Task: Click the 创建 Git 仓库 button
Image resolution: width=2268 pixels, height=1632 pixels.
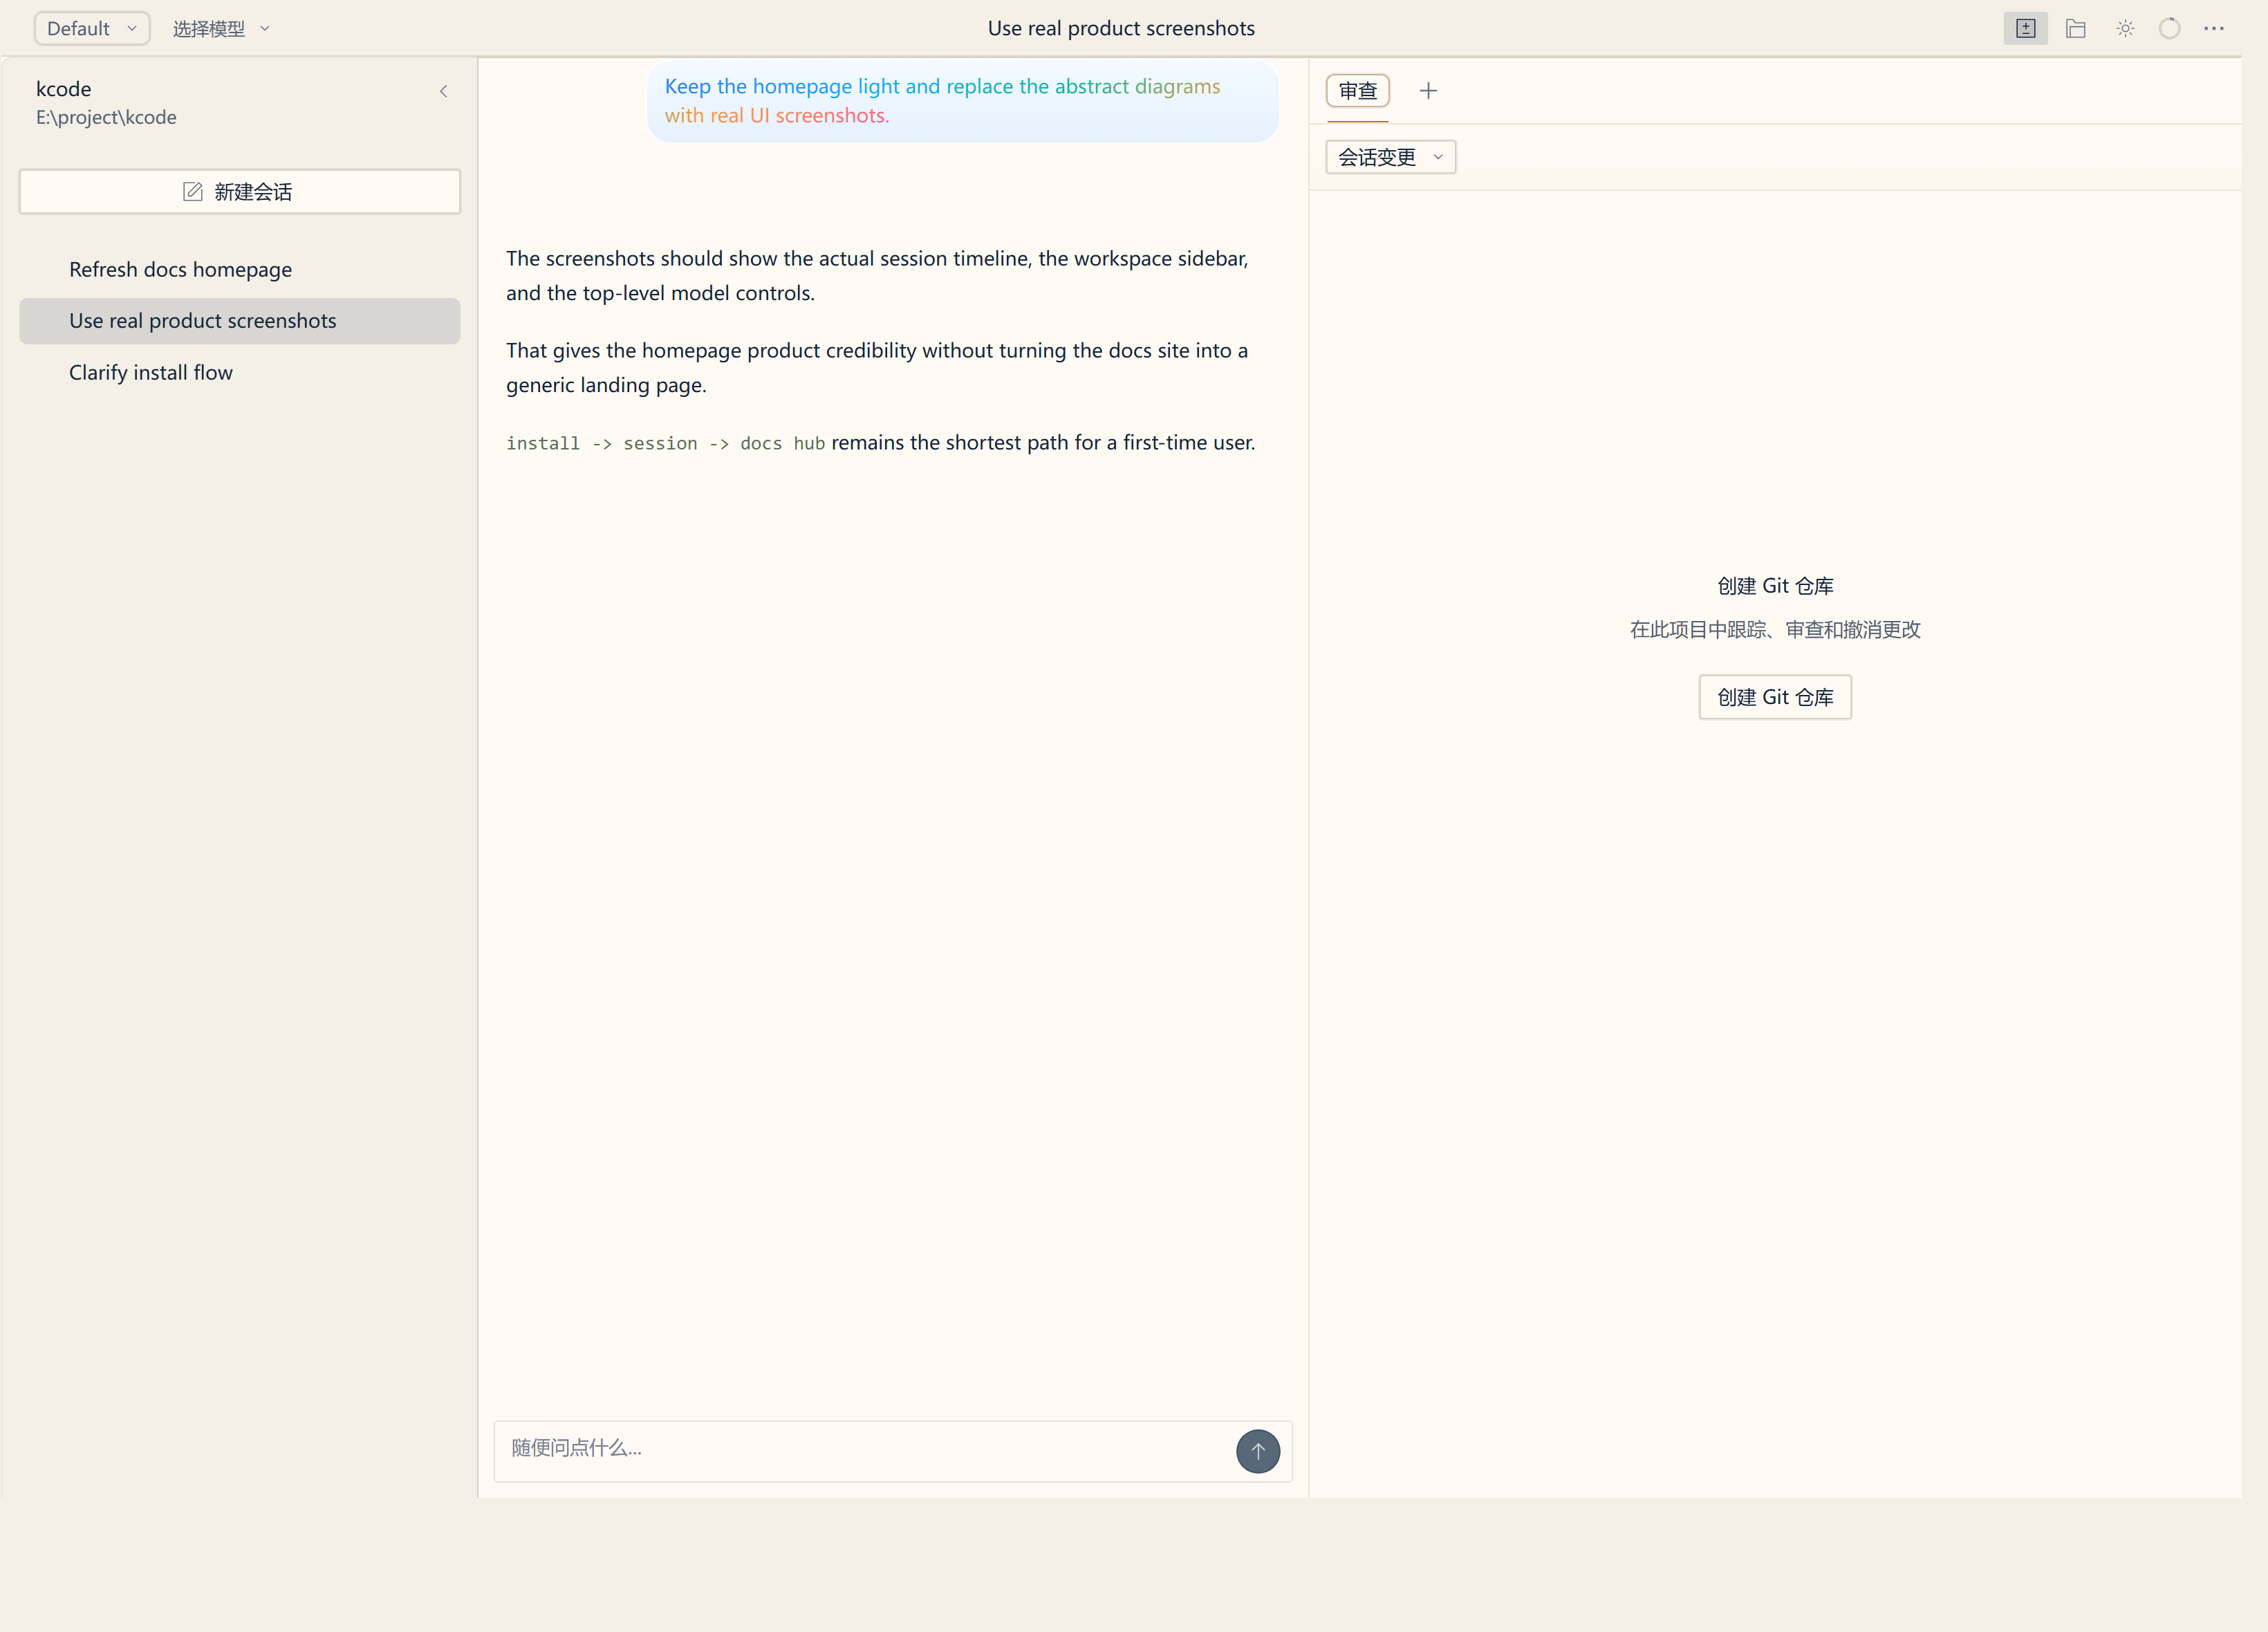Action: (1774, 697)
